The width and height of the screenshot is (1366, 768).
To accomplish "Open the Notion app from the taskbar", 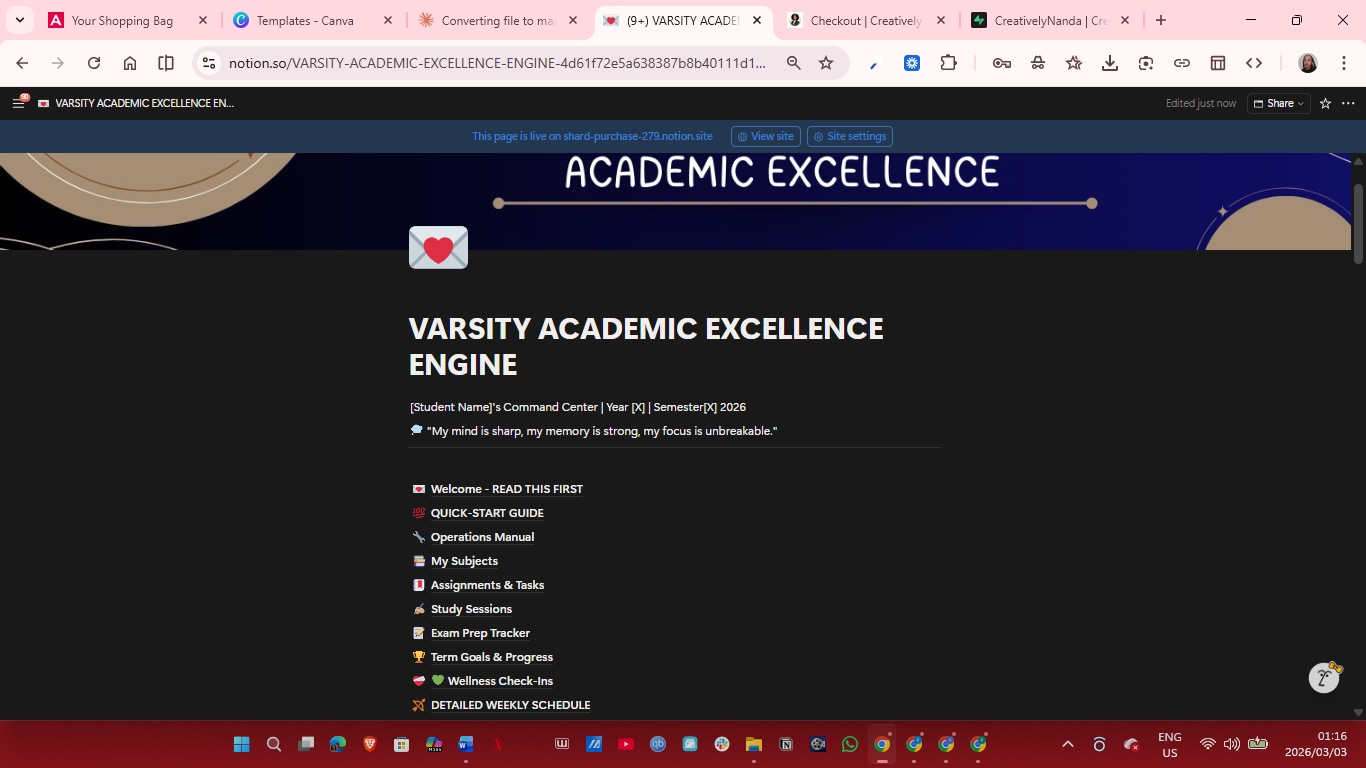I will tap(785, 744).
